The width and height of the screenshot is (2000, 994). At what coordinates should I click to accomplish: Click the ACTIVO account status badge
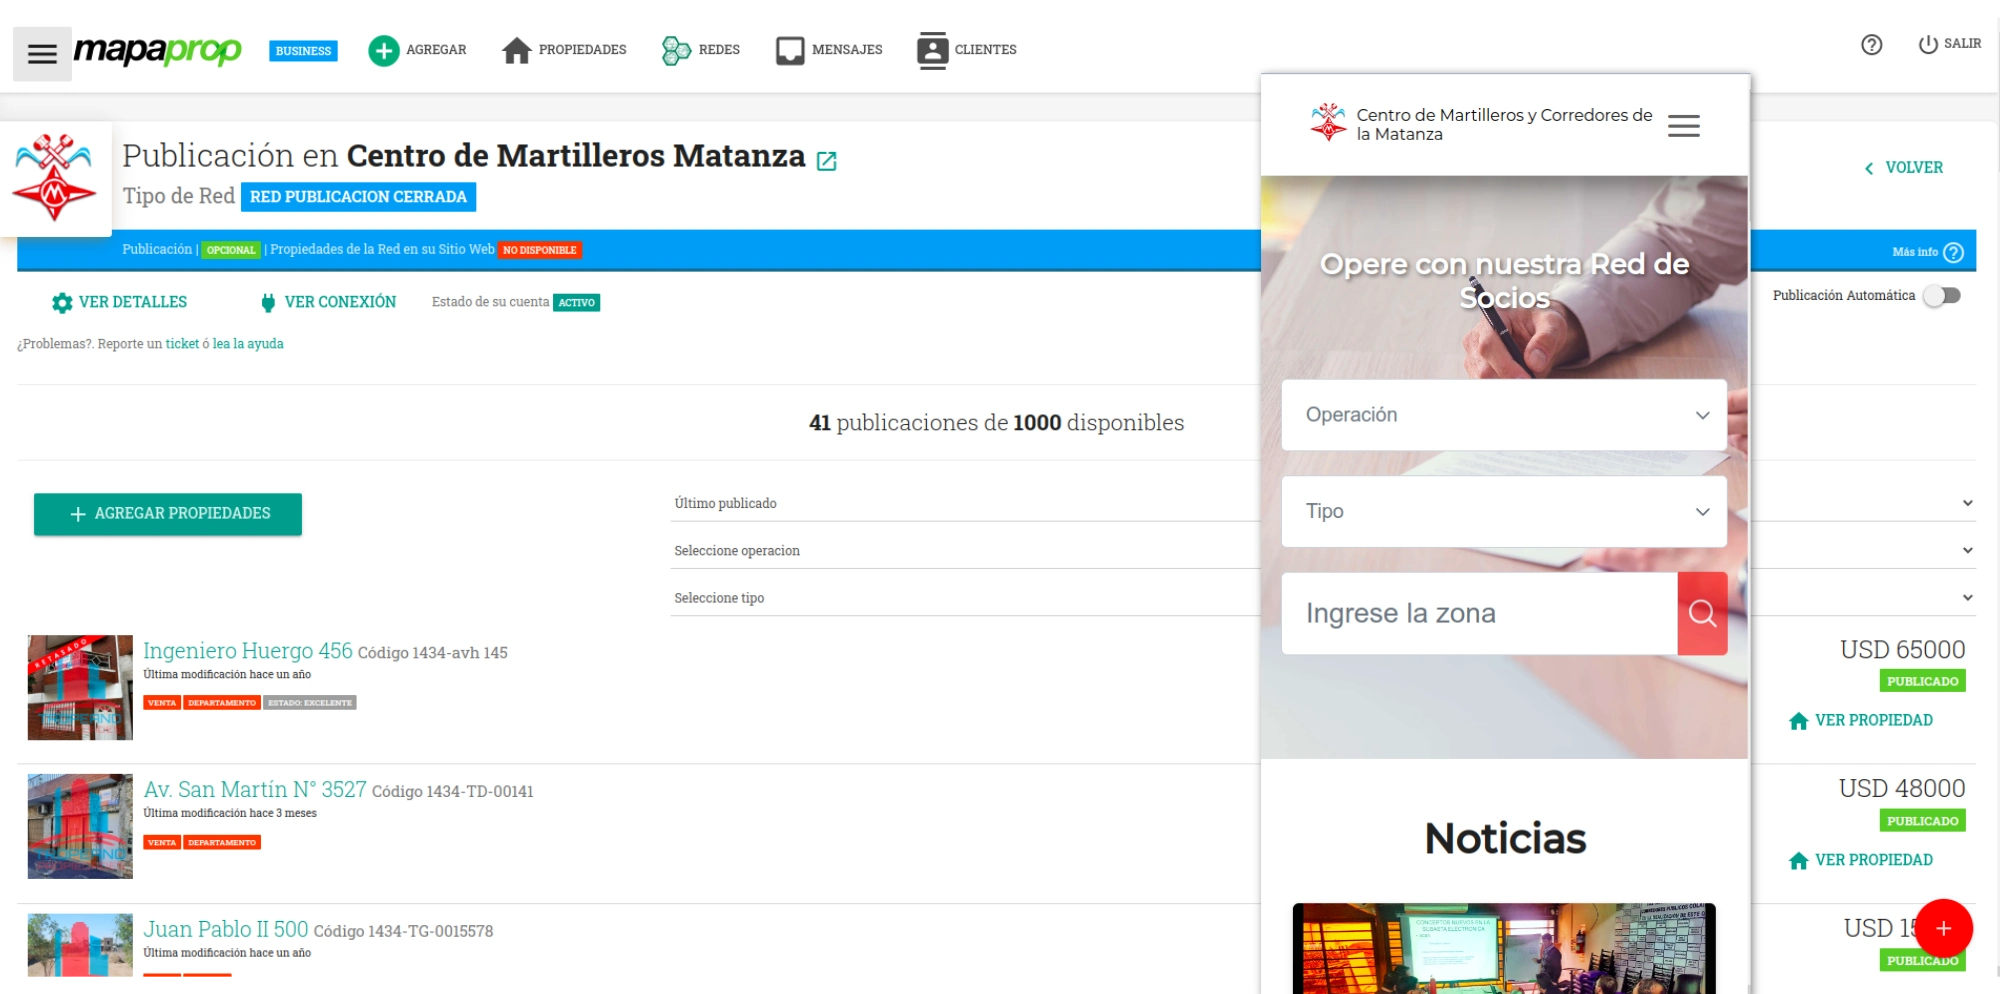577,303
